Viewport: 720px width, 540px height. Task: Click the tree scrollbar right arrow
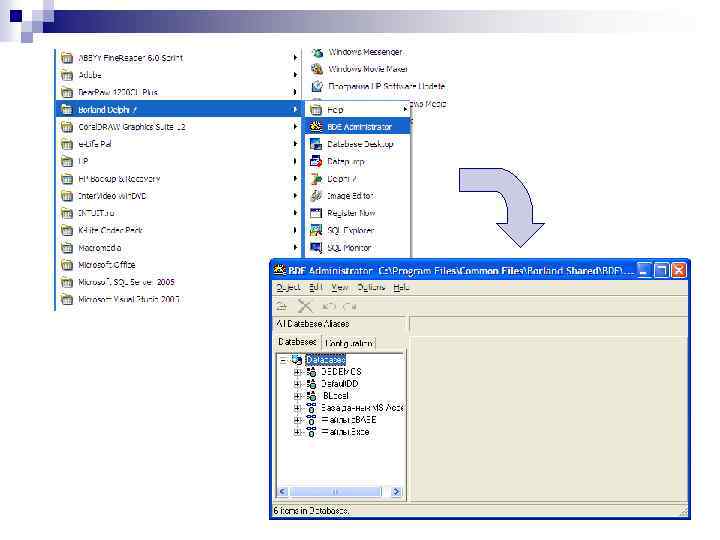[396, 492]
